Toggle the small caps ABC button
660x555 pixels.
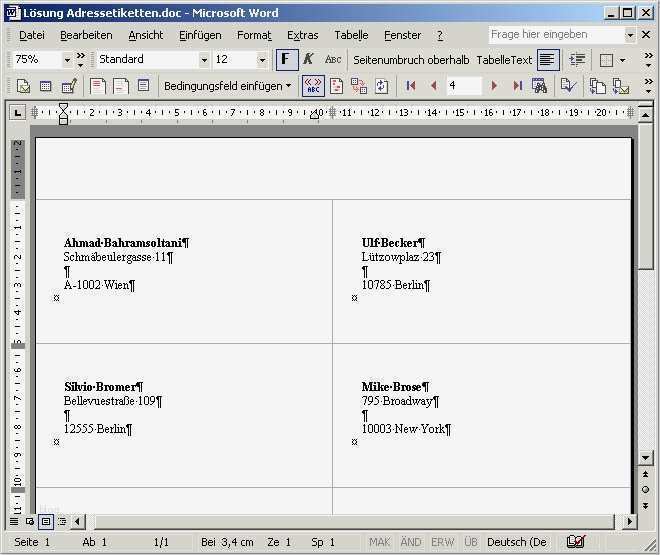[333, 60]
